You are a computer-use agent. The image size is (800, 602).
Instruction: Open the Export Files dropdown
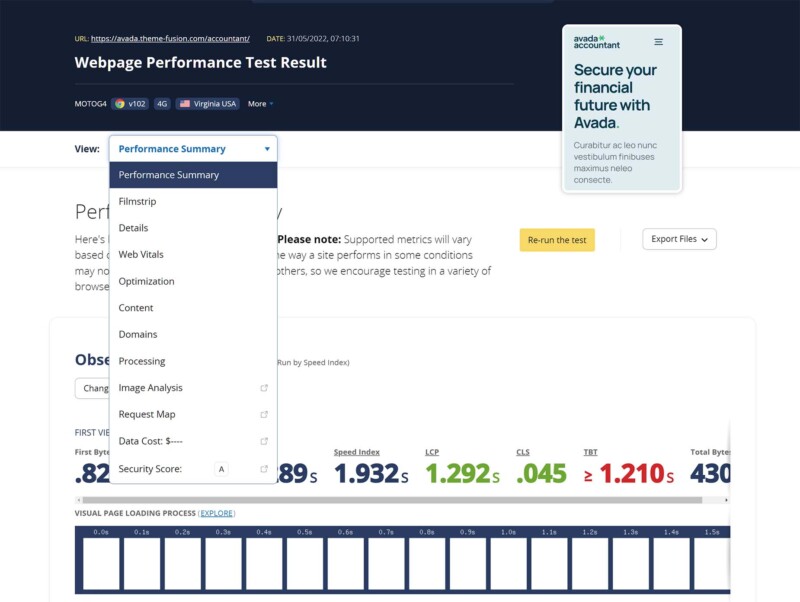coord(680,239)
